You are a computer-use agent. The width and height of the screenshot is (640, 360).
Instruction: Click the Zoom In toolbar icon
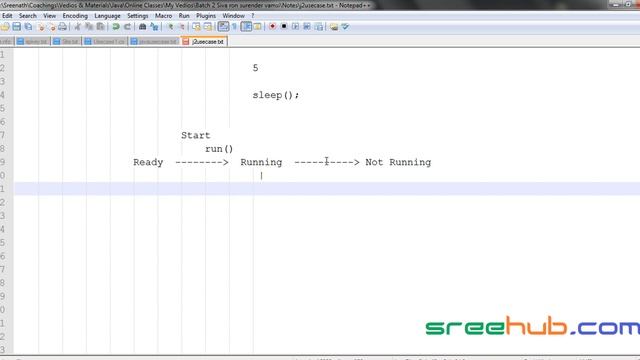coord(171,27)
